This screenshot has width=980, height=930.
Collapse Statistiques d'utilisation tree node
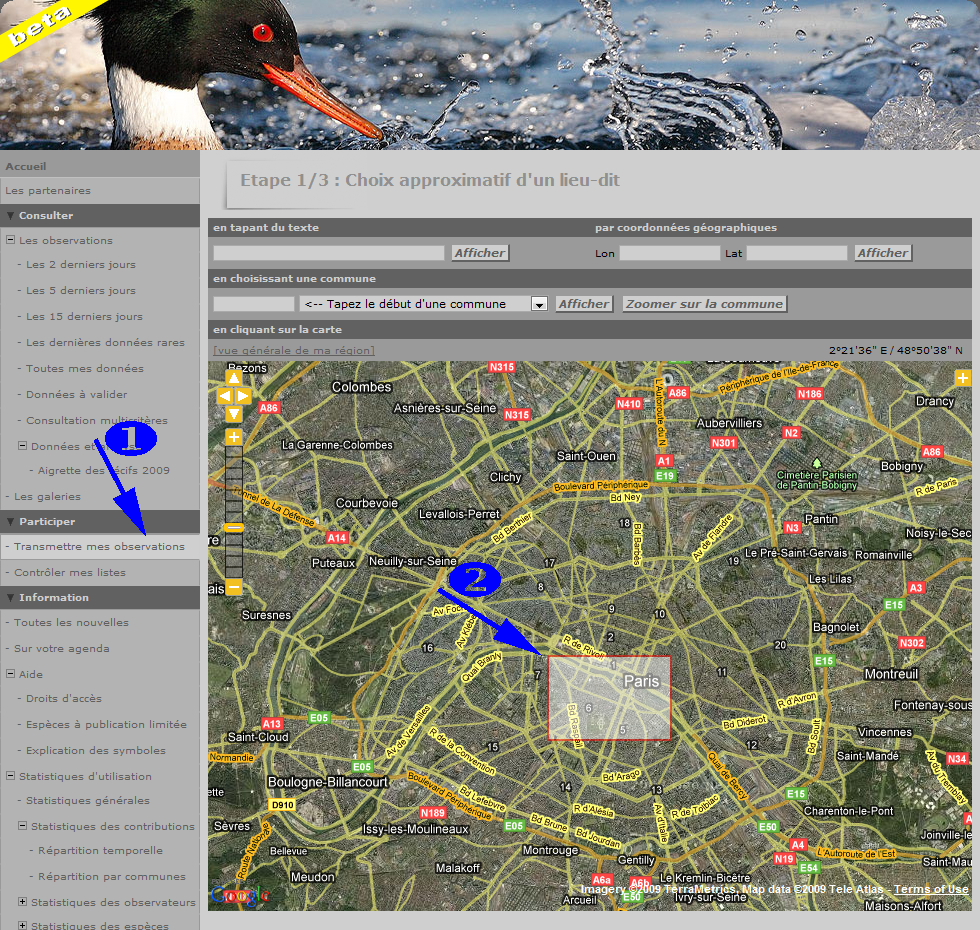coord(10,776)
